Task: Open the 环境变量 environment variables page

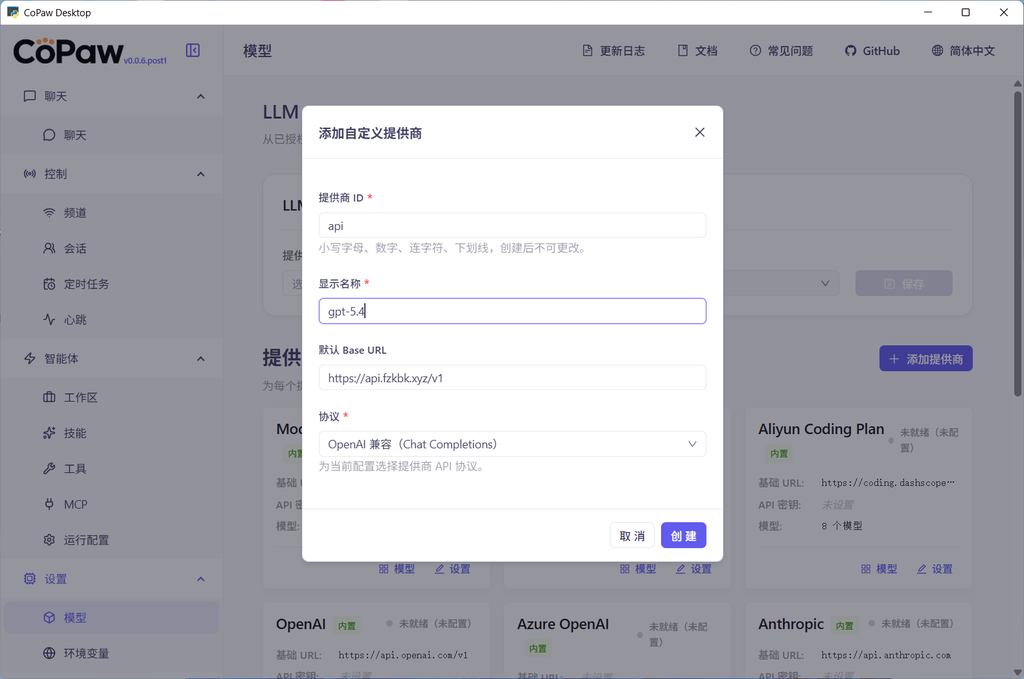Action: pyautogui.click(x=111, y=654)
